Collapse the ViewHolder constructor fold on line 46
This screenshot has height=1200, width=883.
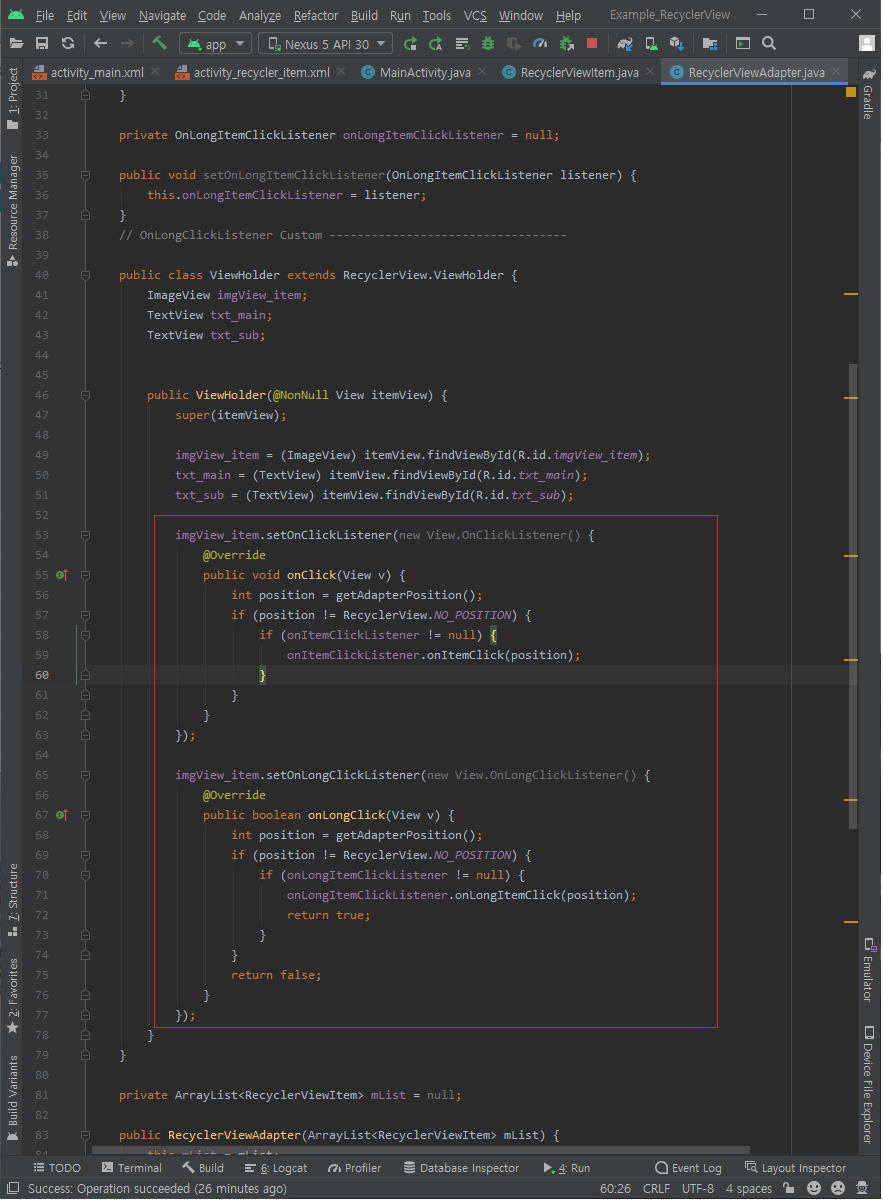pyautogui.click(x=85, y=395)
